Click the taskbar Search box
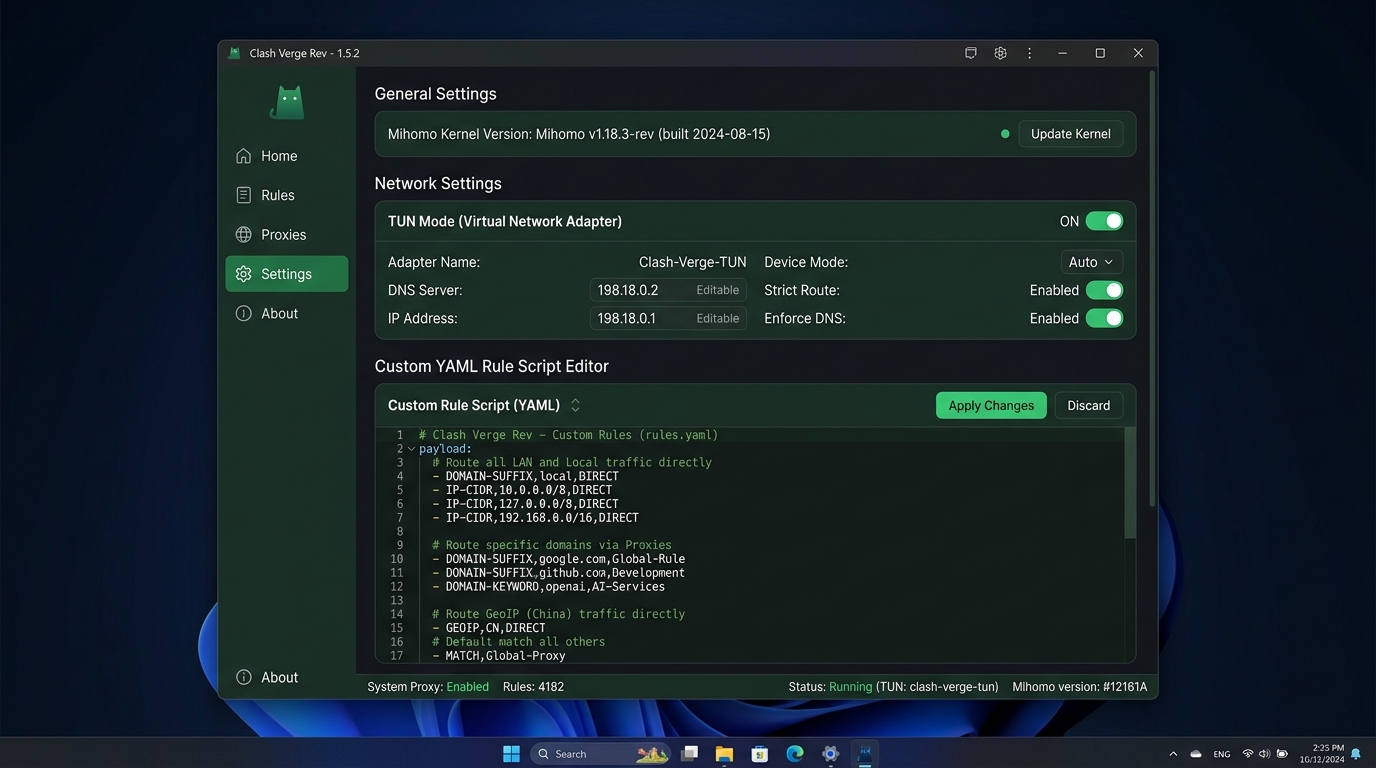Screen dimensions: 1376x768 (x=599, y=754)
